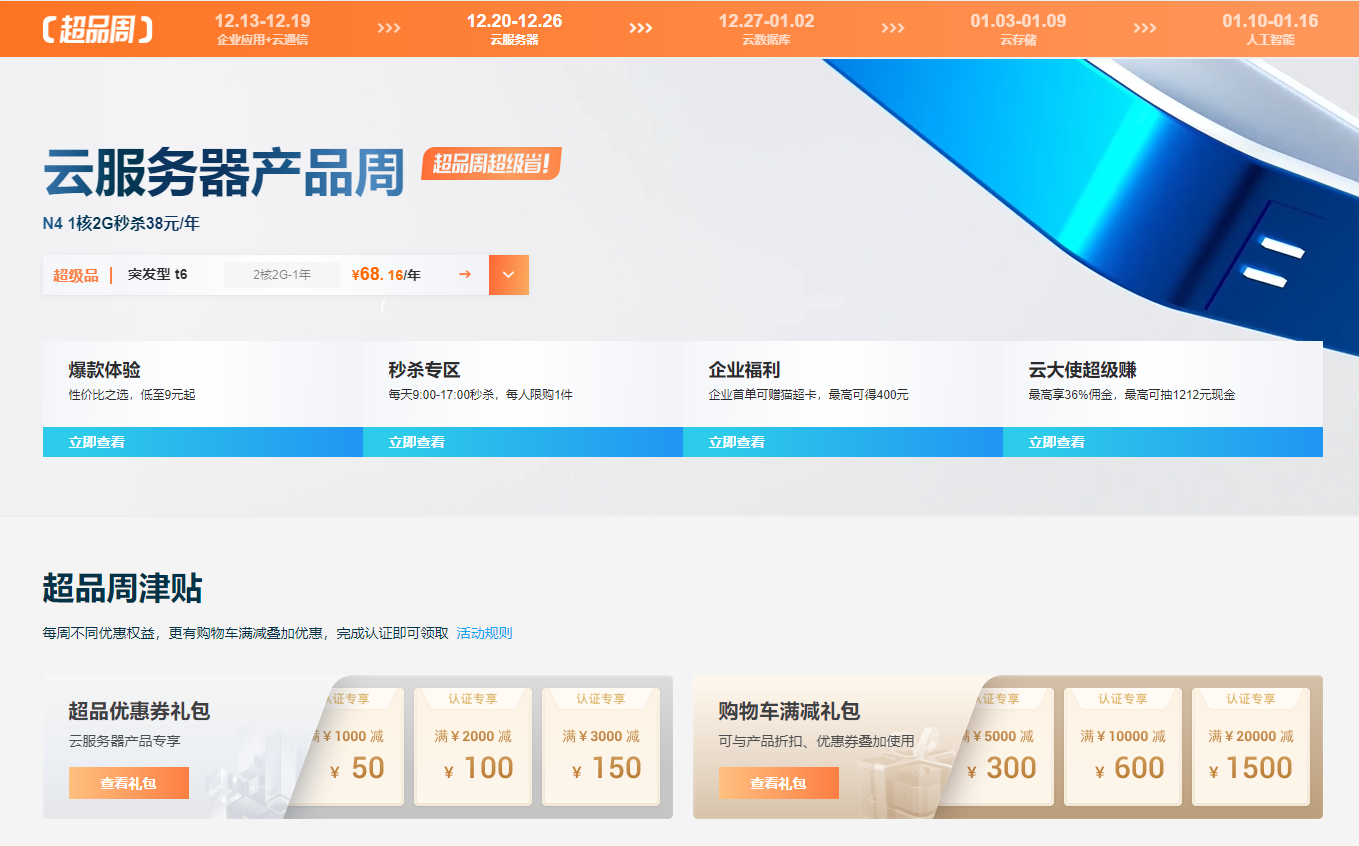
Task: Go to 01.03-01.09 云存储 tab
Action: click(x=1018, y=29)
